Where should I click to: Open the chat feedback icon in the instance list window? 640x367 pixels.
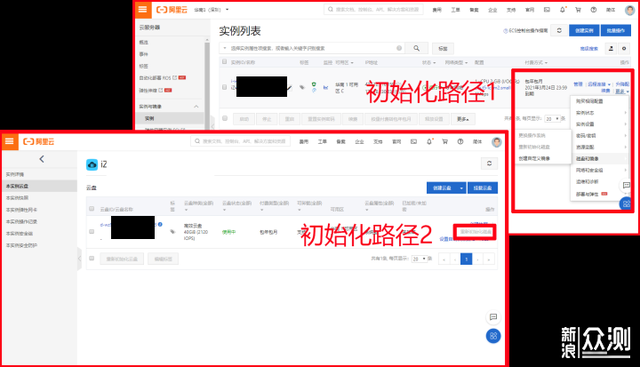[x=626, y=185]
